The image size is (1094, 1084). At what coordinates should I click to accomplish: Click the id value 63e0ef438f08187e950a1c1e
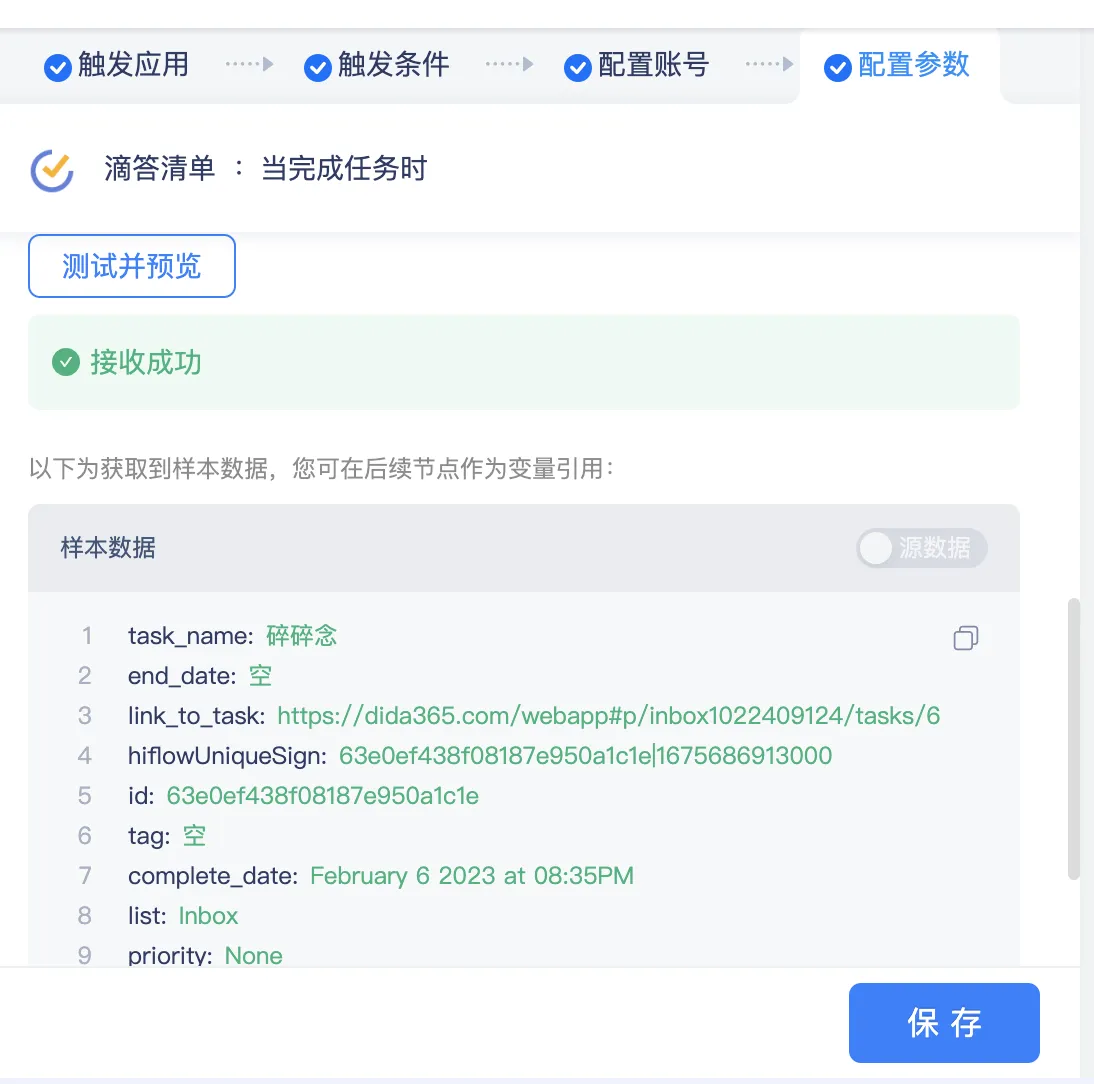click(322, 796)
